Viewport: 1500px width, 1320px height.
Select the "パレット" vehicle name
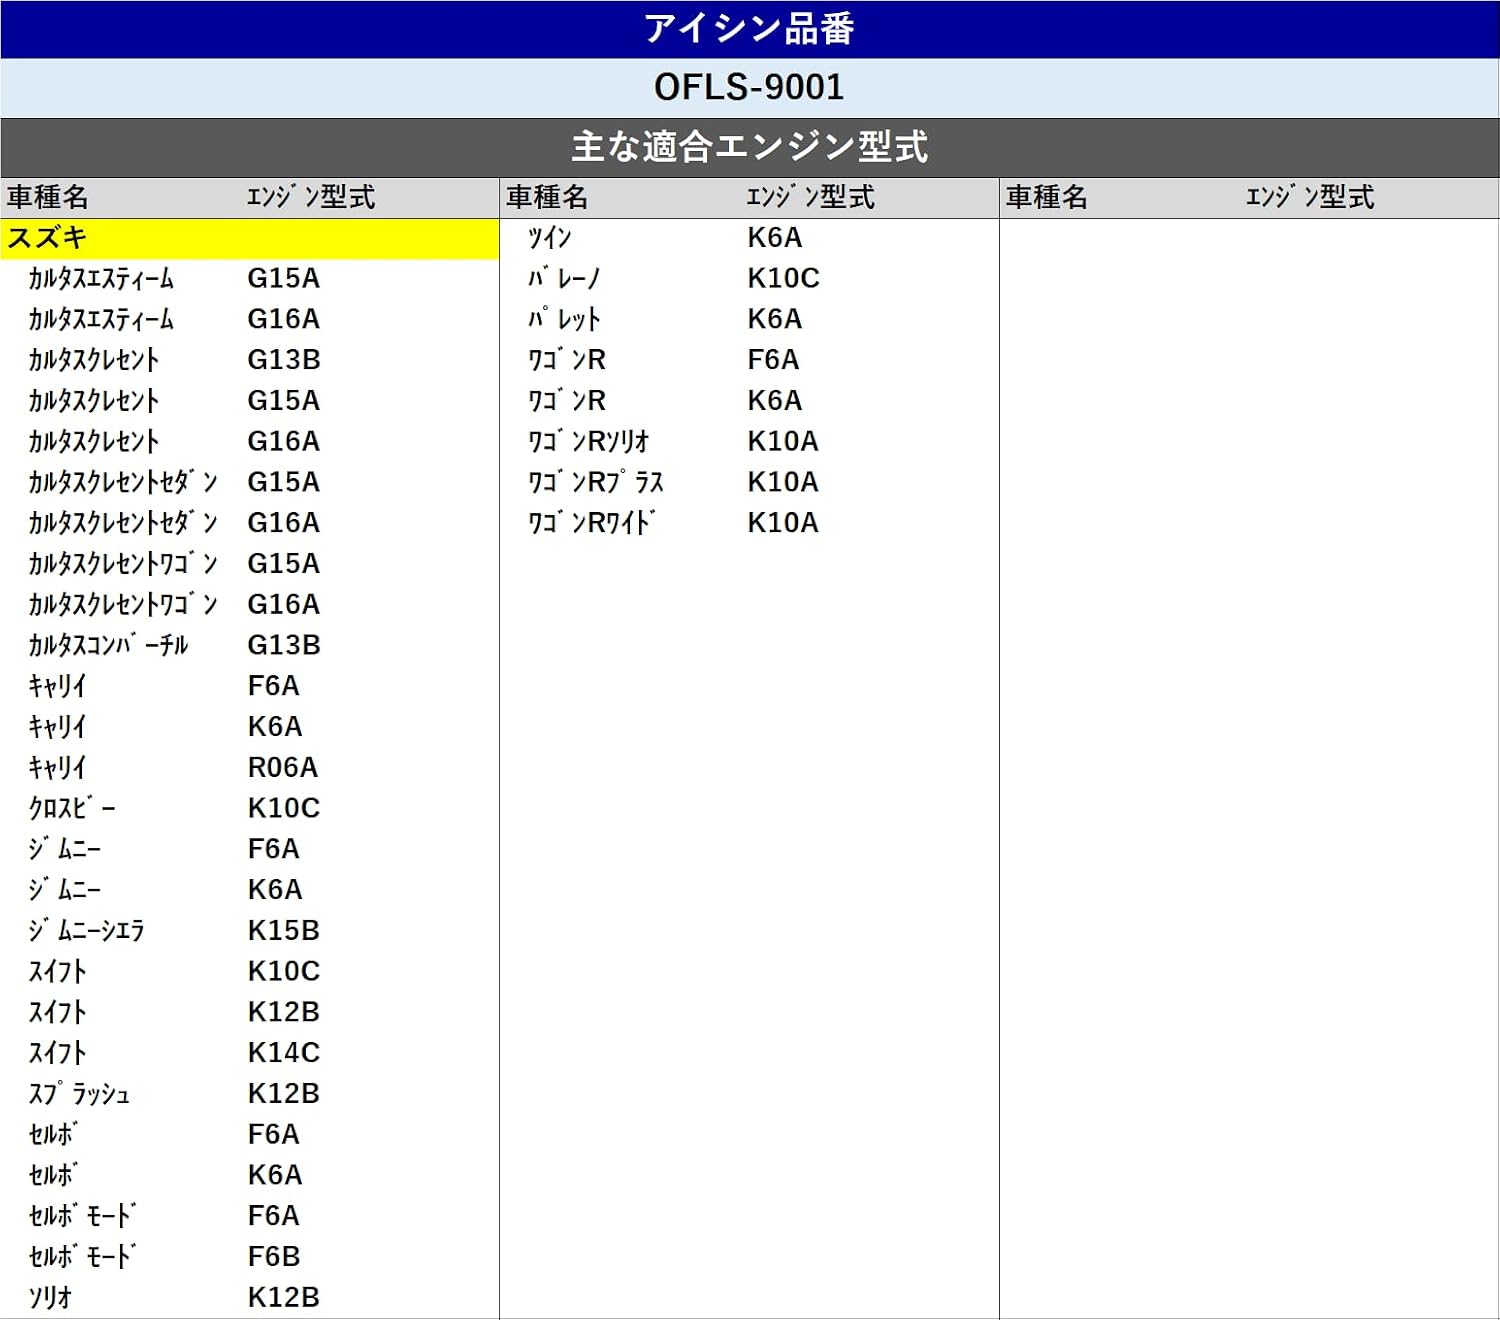pos(564,319)
